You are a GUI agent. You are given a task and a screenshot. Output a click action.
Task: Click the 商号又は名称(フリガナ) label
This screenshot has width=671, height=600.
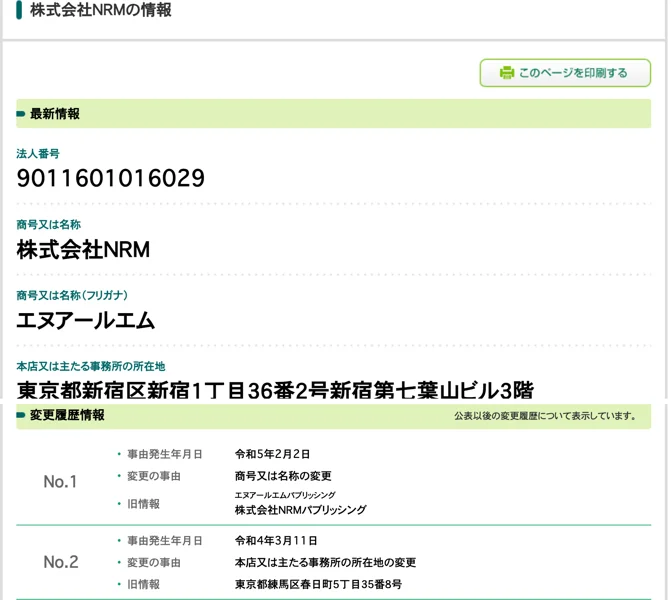[x=72, y=295]
